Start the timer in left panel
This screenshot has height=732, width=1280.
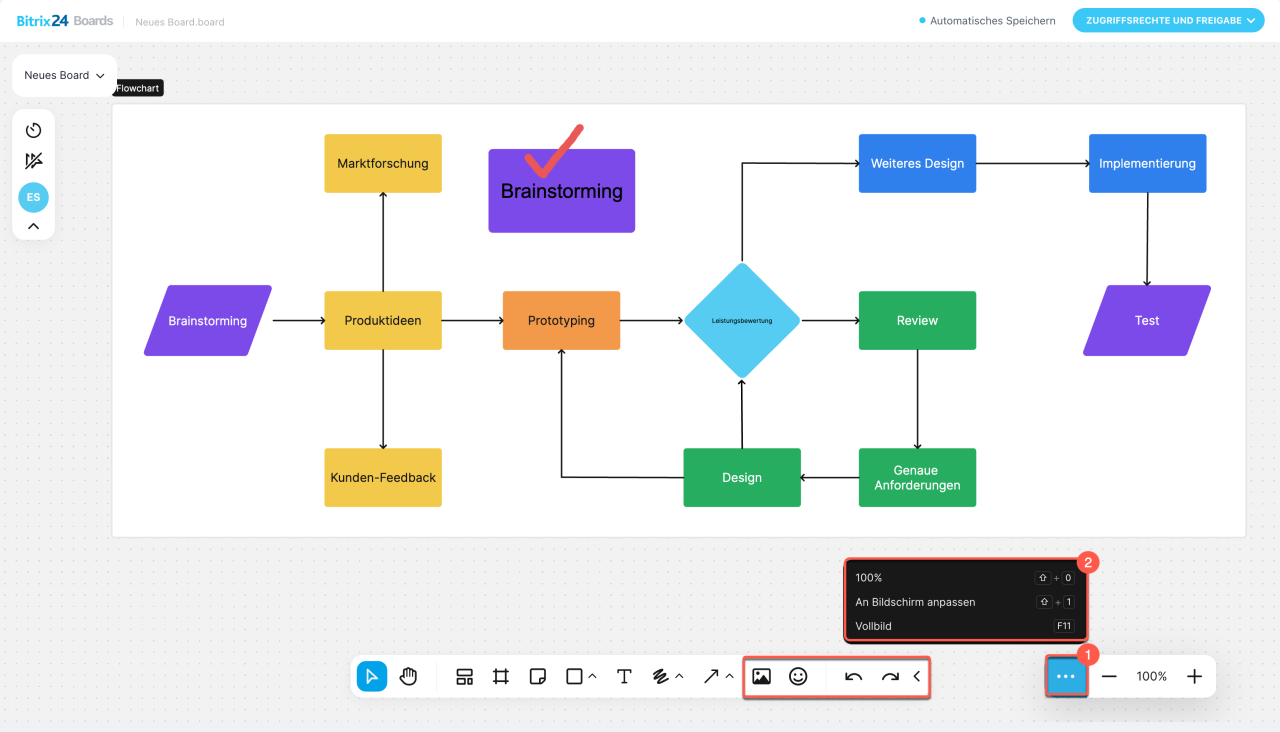[x=33, y=130]
